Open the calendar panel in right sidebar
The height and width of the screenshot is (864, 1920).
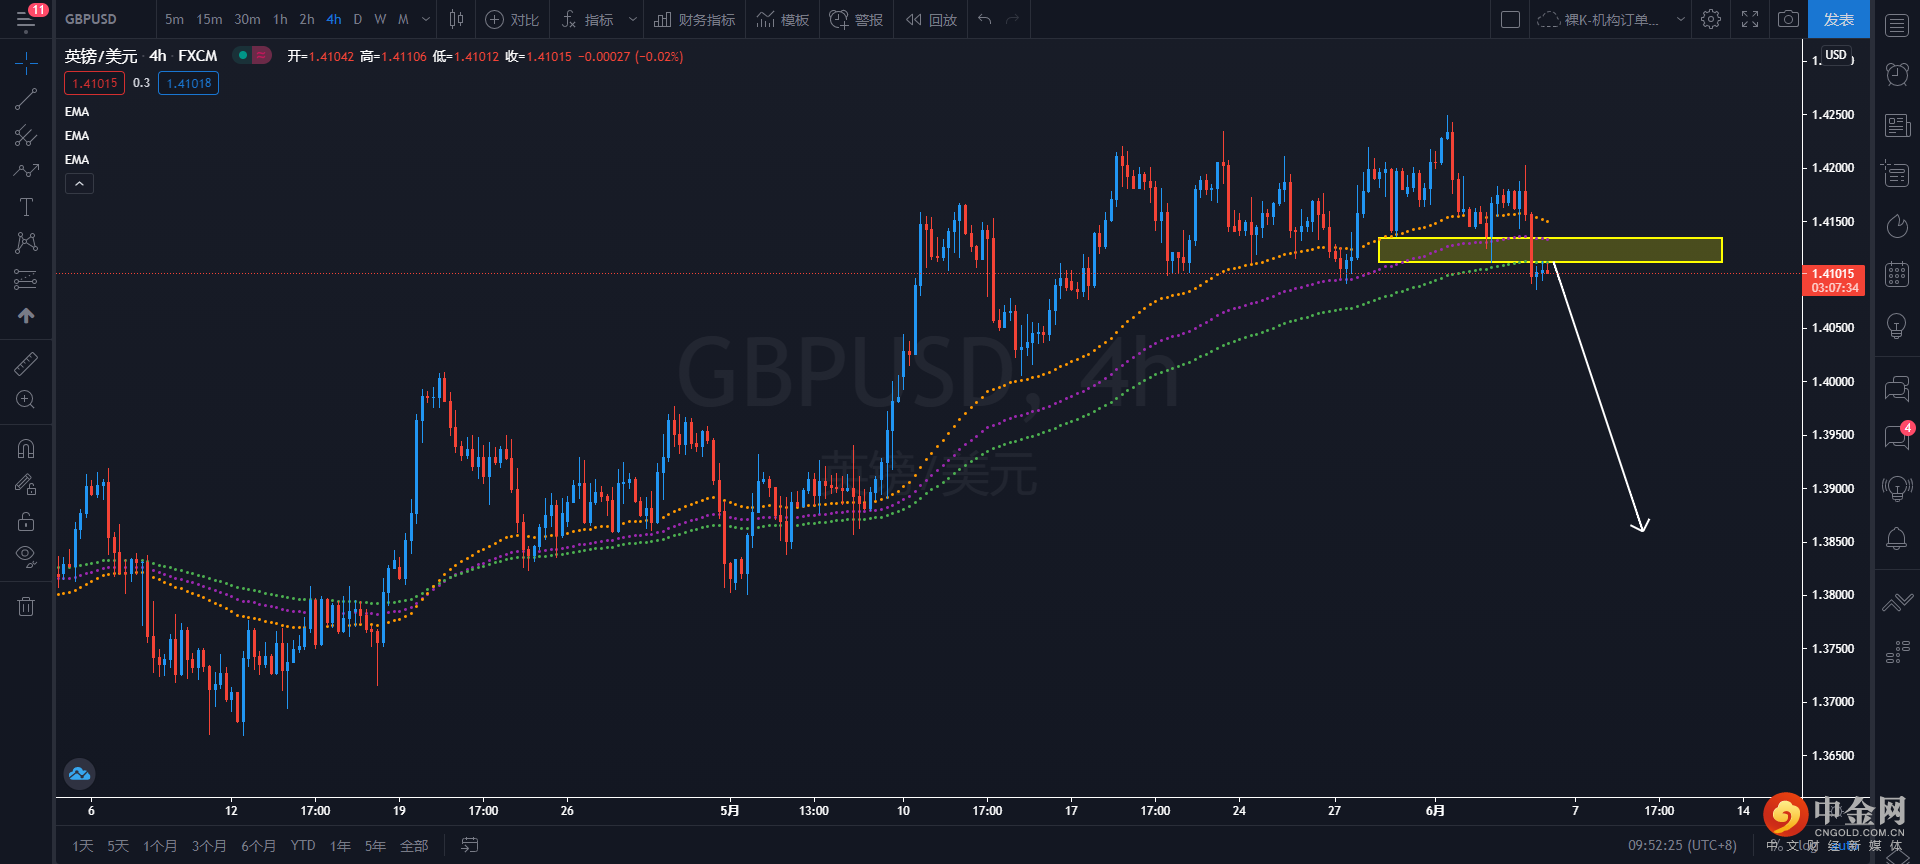(1896, 274)
